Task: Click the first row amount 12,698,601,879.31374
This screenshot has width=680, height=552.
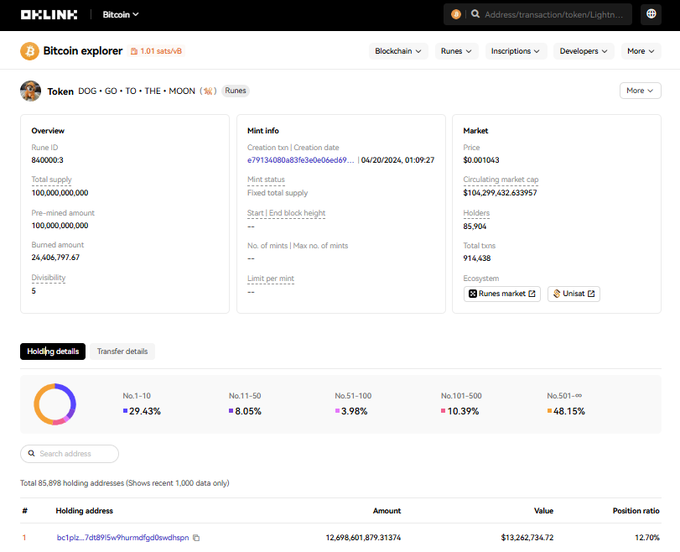Action: tap(363, 538)
